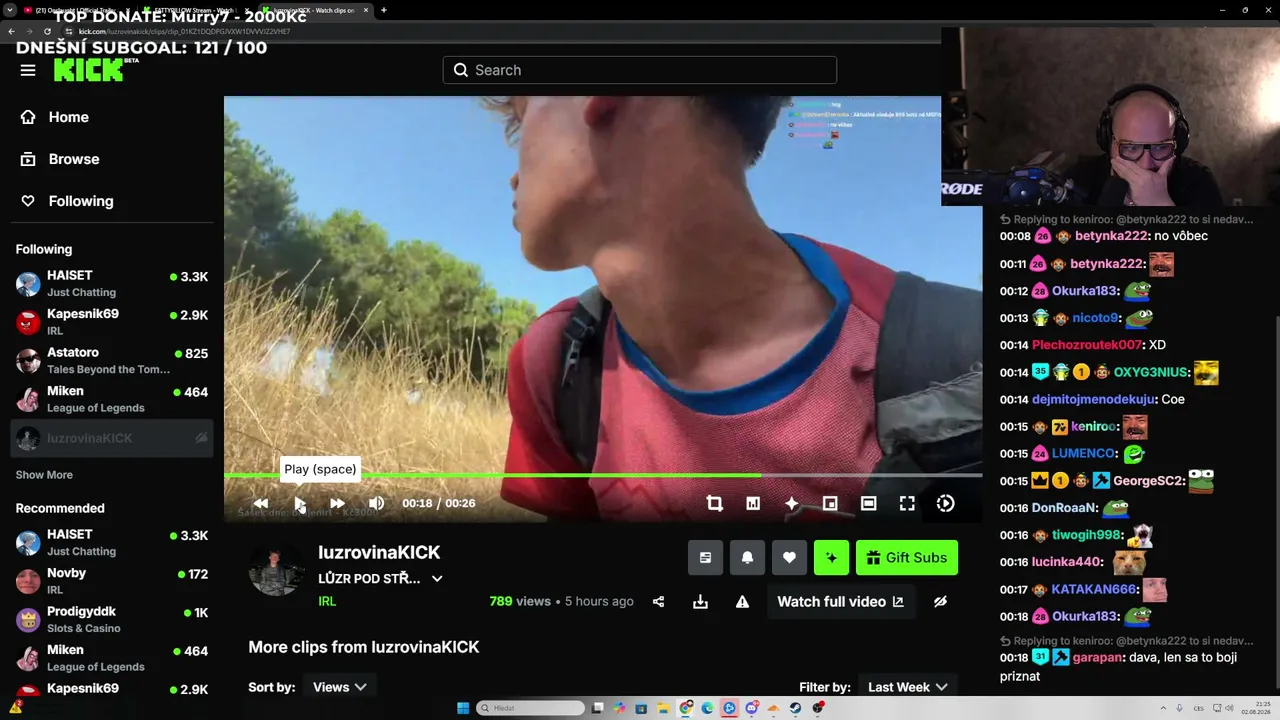Open Watch full video link
The height and width of the screenshot is (720, 1280).
pyautogui.click(x=841, y=602)
